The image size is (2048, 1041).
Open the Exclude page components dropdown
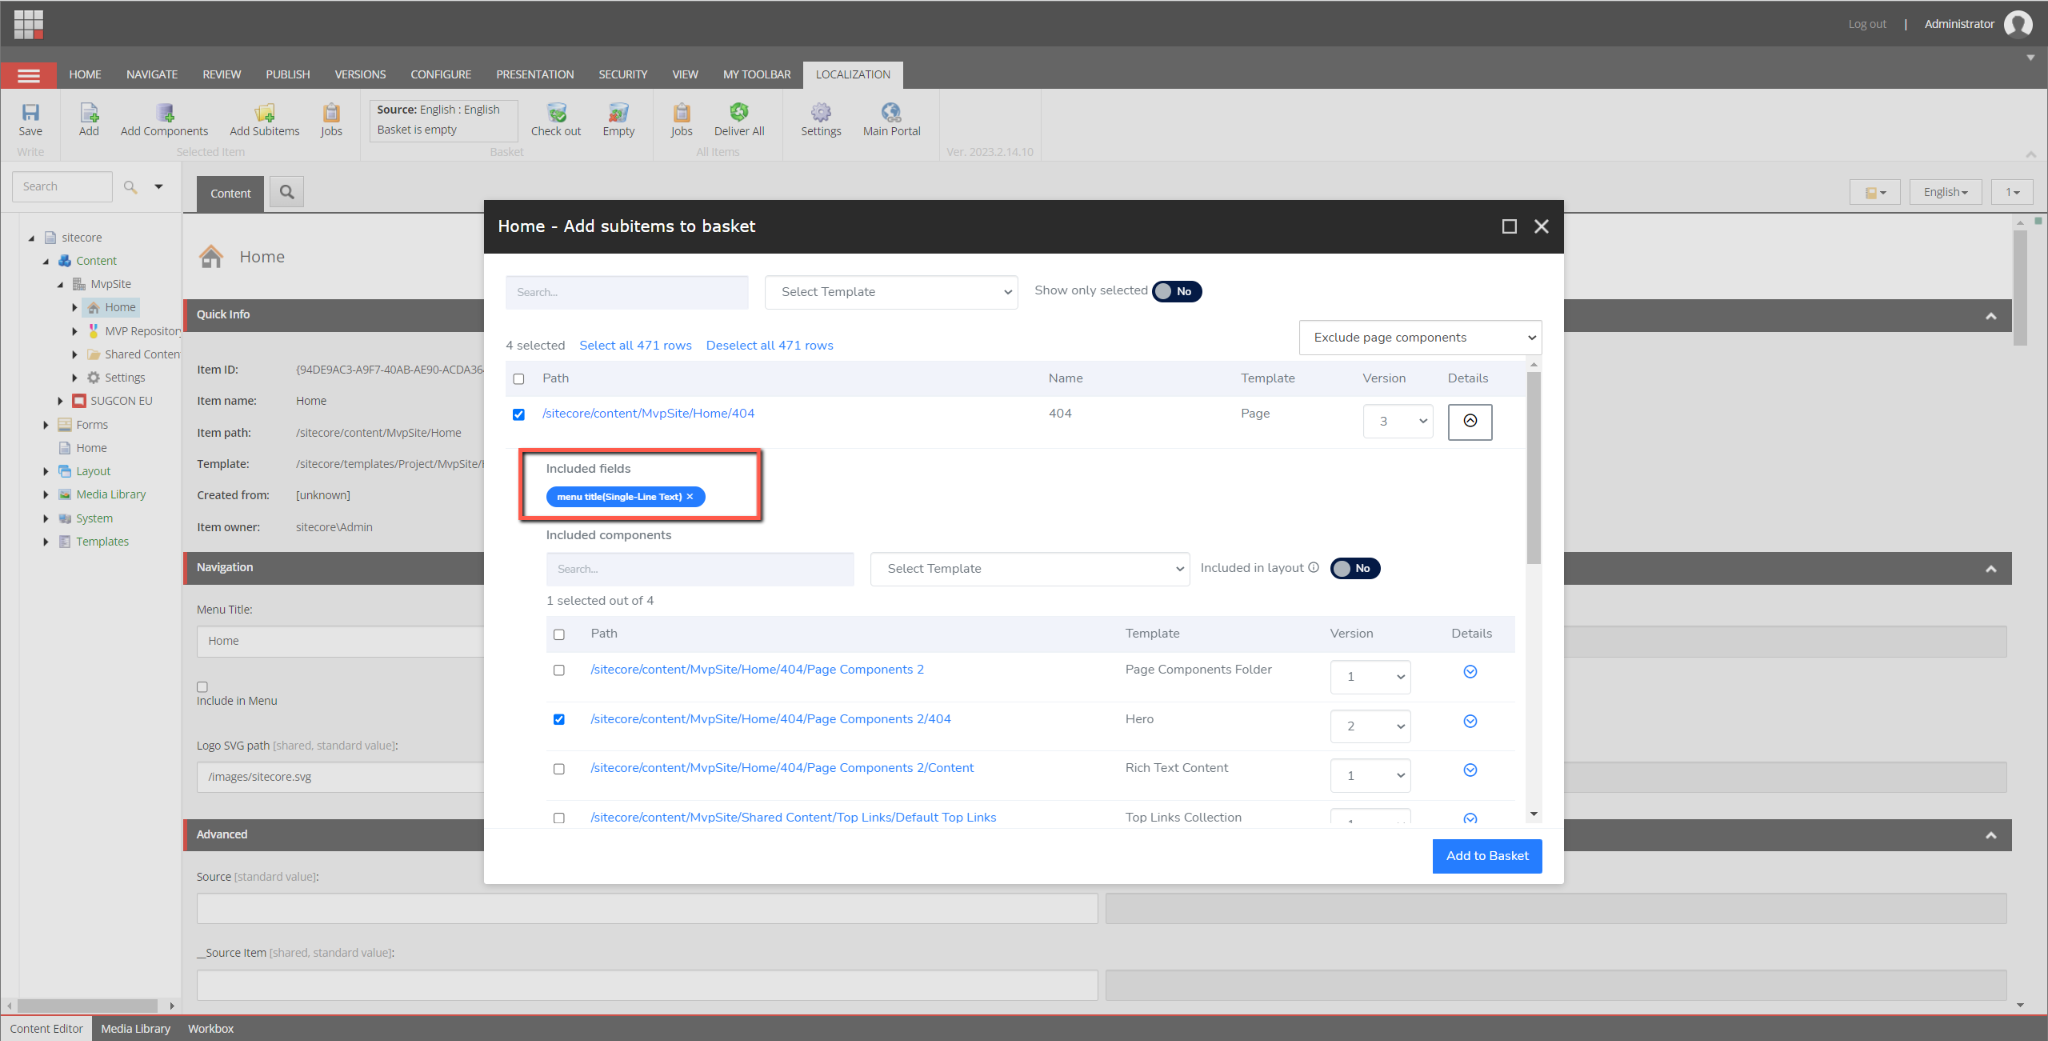(x=1420, y=338)
